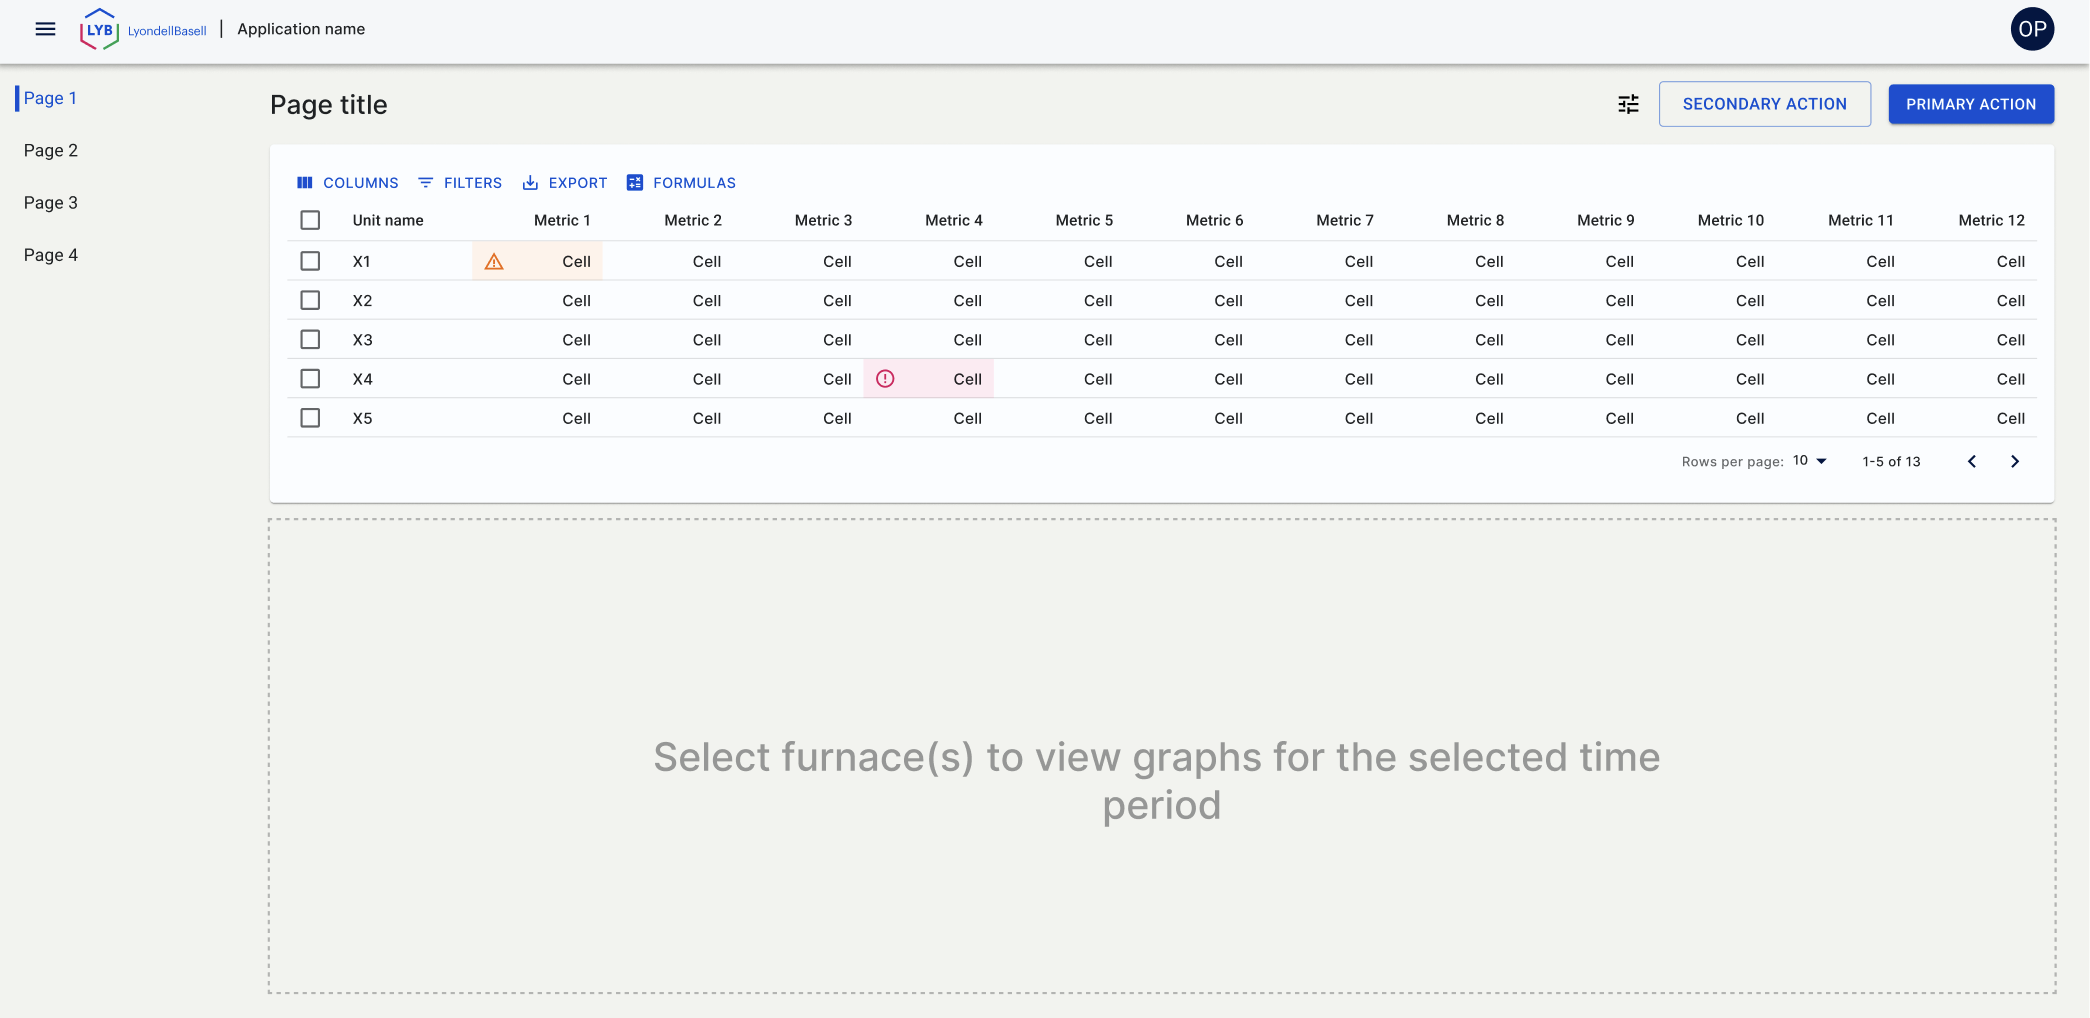The width and height of the screenshot is (2090, 1018).
Task: Select the X5 unit name cell
Action: 362,418
